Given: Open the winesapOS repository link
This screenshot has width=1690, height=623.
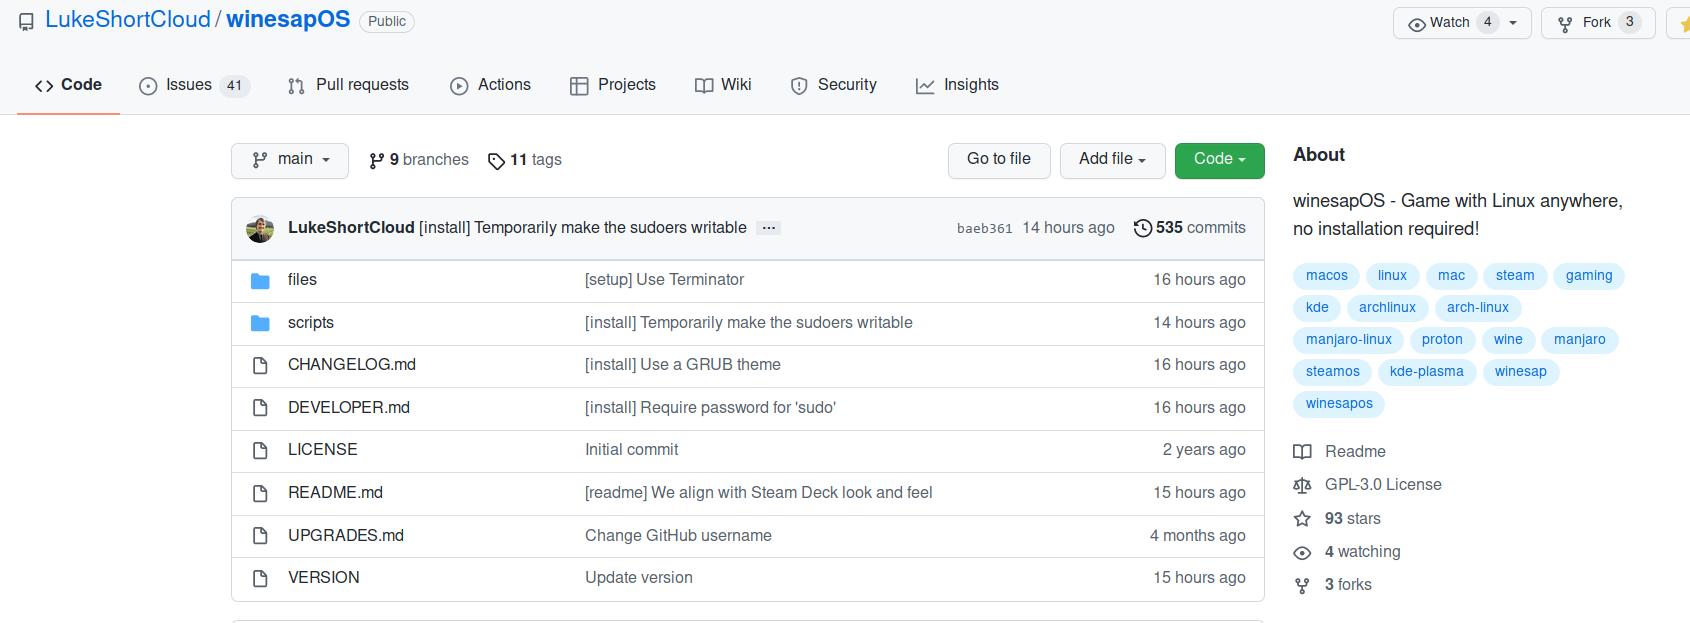Looking at the screenshot, I should coord(288,20).
